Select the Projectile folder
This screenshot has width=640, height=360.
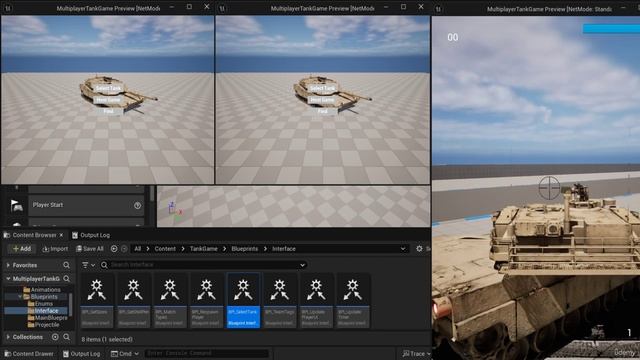coord(43,325)
